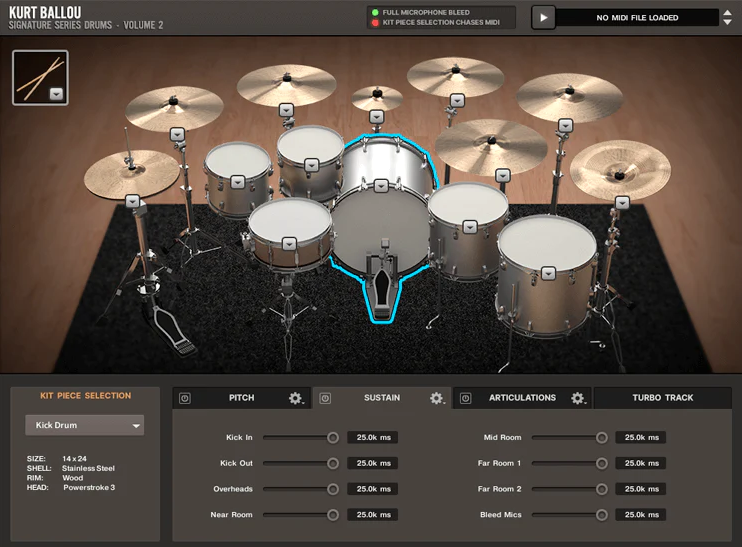The image size is (742, 547).
Task: Open small splash cymbal dropdown
Action: [x=377, y=116]
